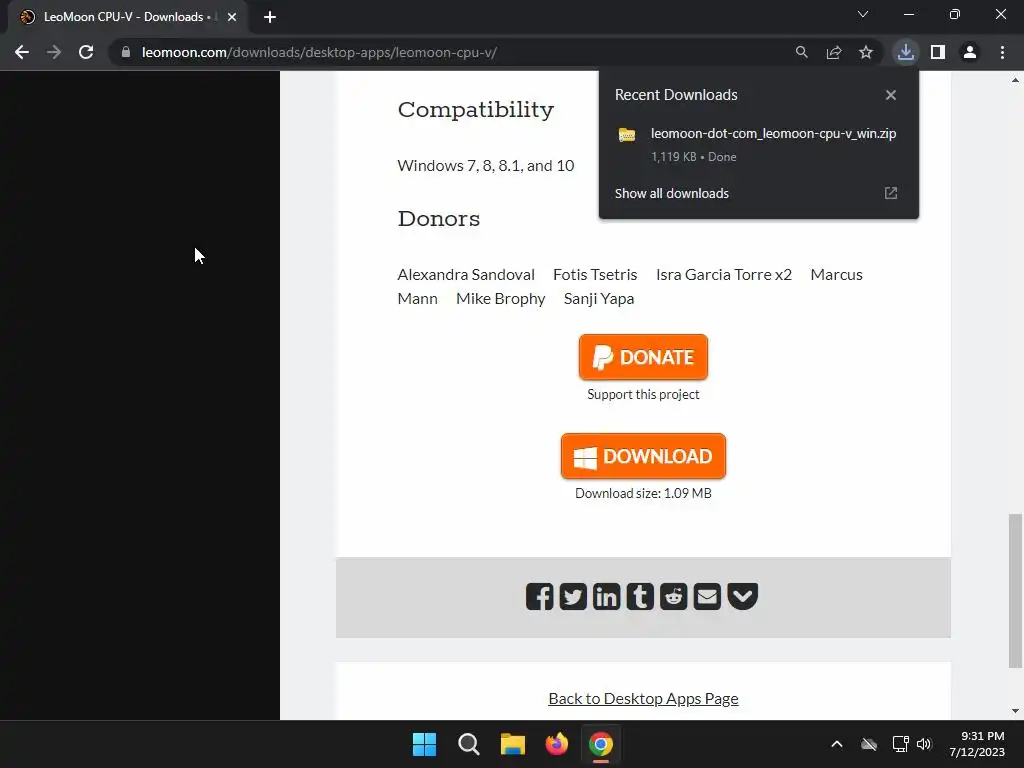Share on Facebook

pos(539,596)
